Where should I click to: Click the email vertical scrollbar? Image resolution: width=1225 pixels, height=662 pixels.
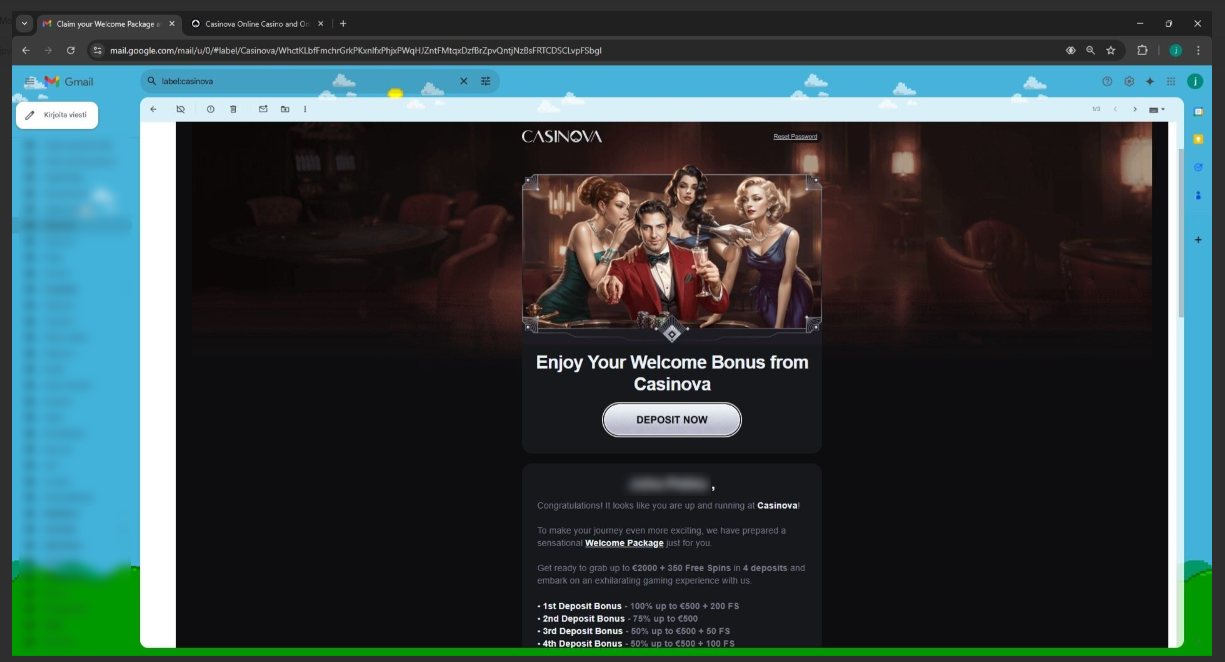pos(1180,231)
